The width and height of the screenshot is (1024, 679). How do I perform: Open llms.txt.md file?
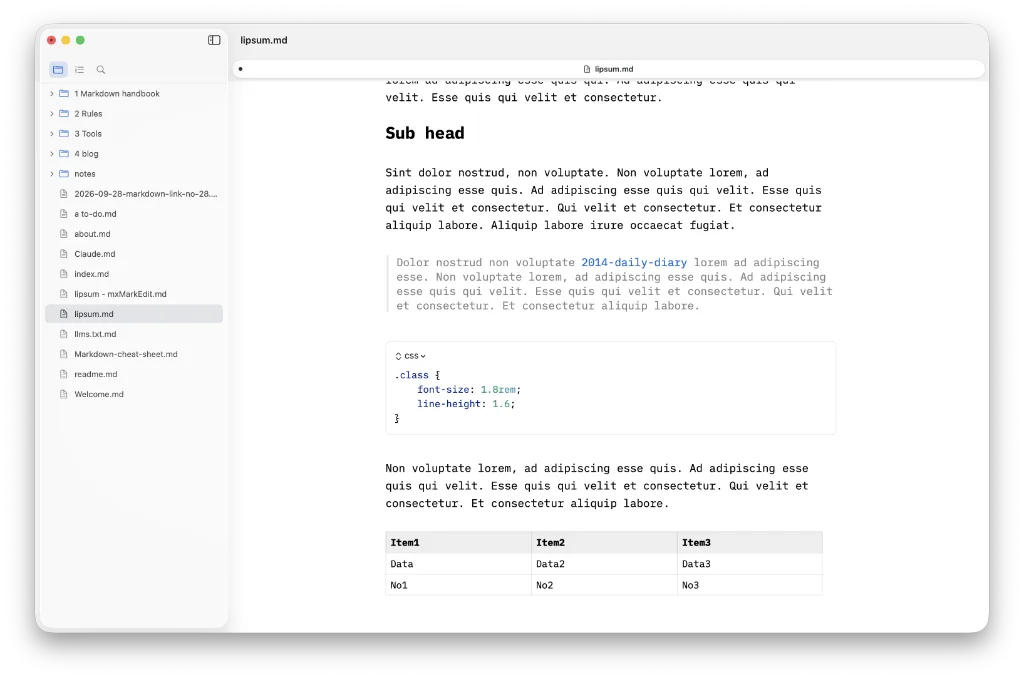(x=95, y=334)
